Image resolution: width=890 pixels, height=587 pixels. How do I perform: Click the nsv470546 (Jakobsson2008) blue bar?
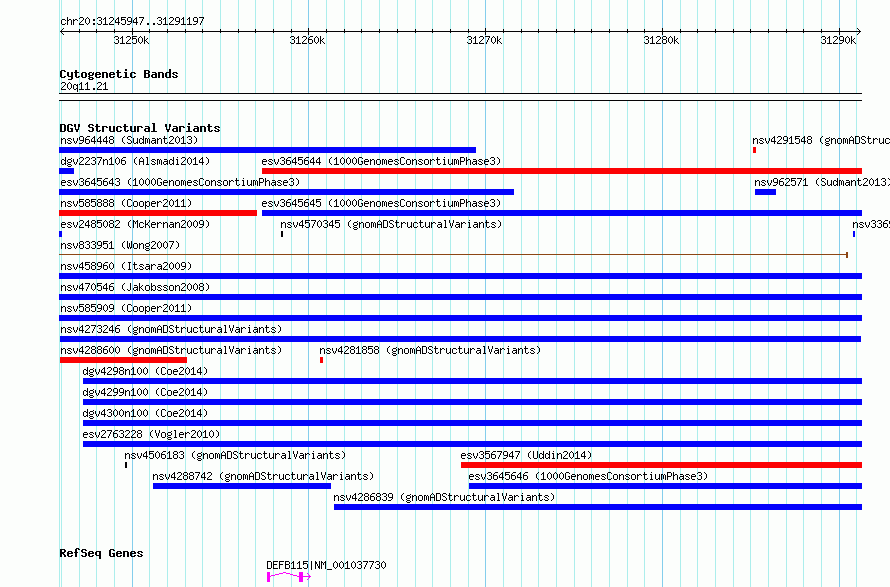[460, 297]
